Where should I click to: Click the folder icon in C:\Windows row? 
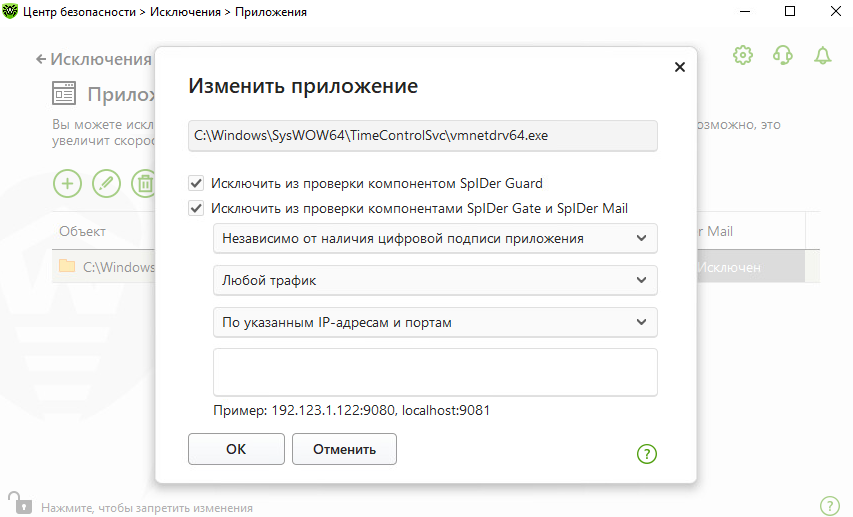click(67, 266)
